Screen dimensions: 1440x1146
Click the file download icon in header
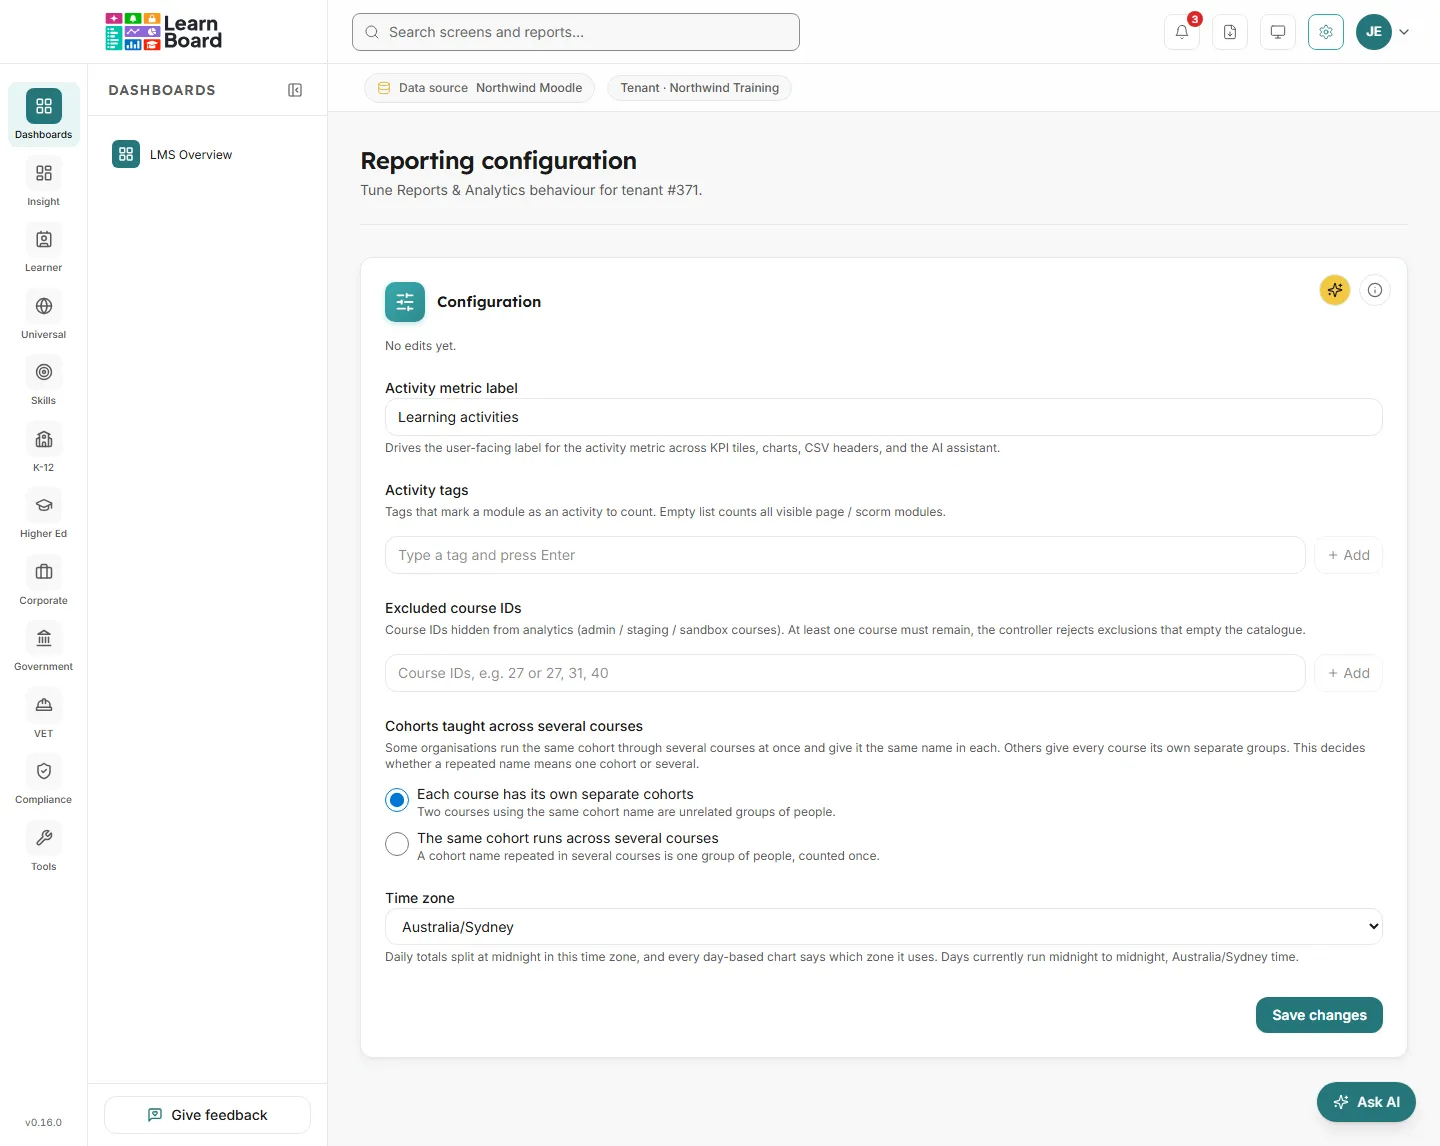1230,32
